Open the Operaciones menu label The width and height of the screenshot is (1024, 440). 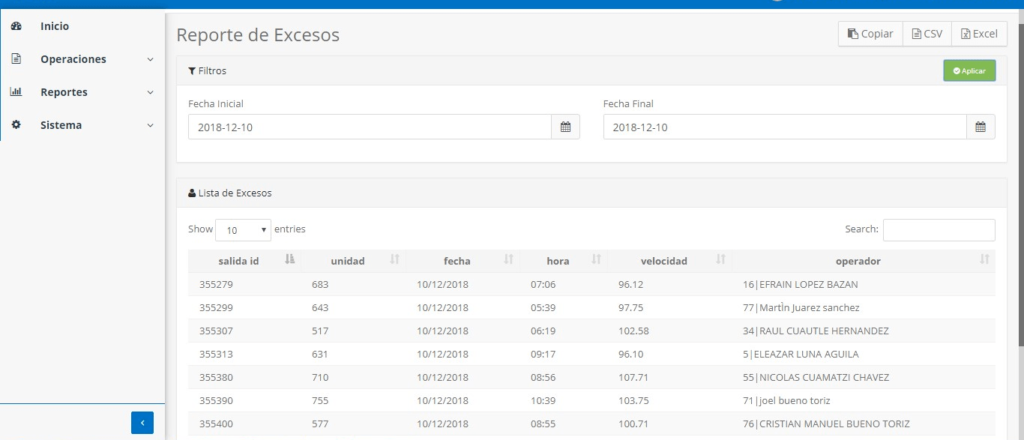click(x=73, y=59)
